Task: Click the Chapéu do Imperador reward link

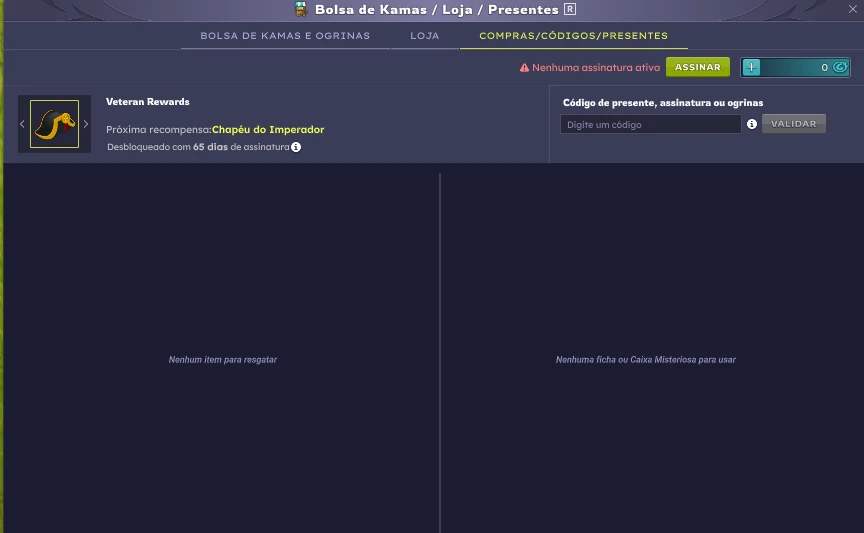Action: (268, 130)
